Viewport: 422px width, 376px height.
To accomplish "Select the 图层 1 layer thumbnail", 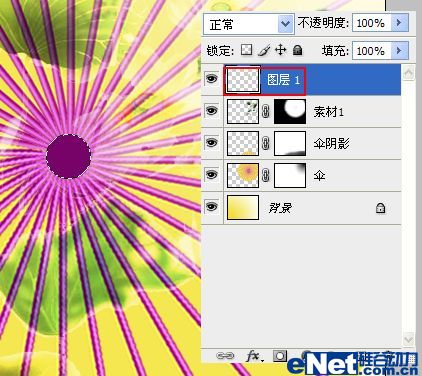I will [243, 80].
